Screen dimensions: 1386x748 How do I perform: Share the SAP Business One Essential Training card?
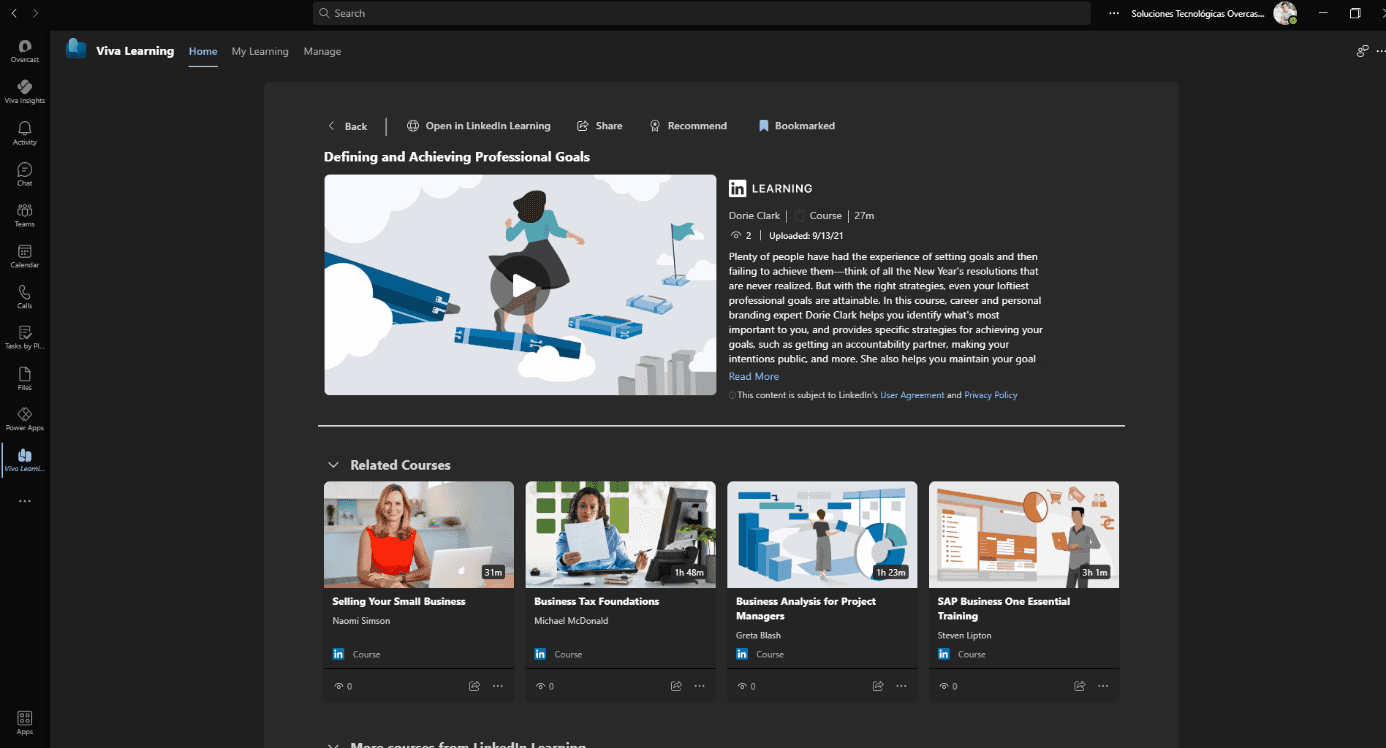(1080, 686)
